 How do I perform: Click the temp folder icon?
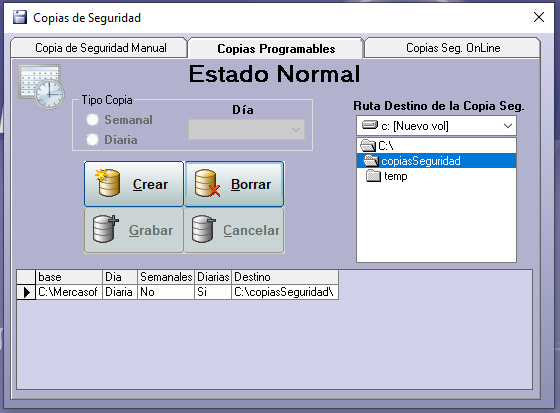pos(374,176)
